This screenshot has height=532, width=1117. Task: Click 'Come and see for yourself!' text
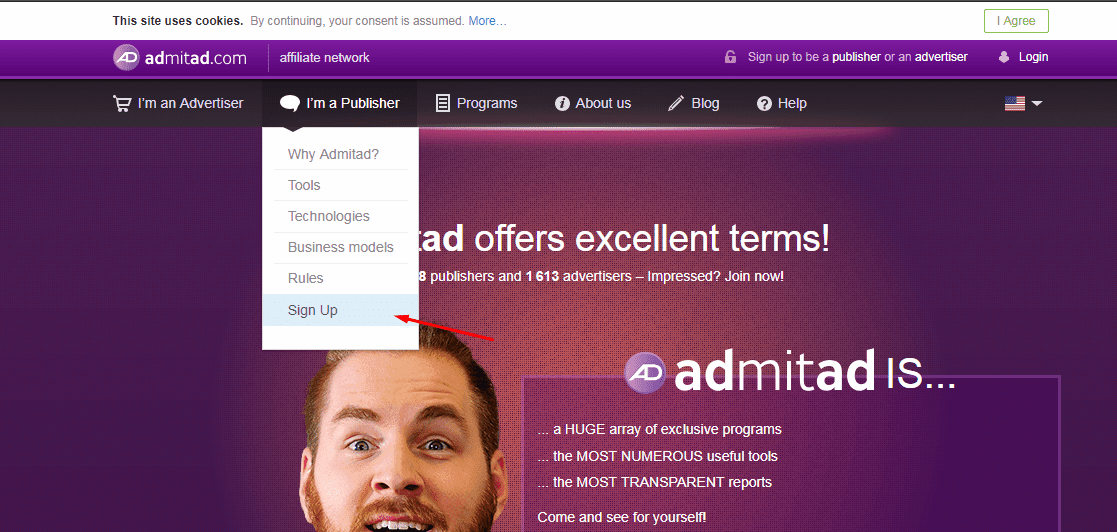622,517
